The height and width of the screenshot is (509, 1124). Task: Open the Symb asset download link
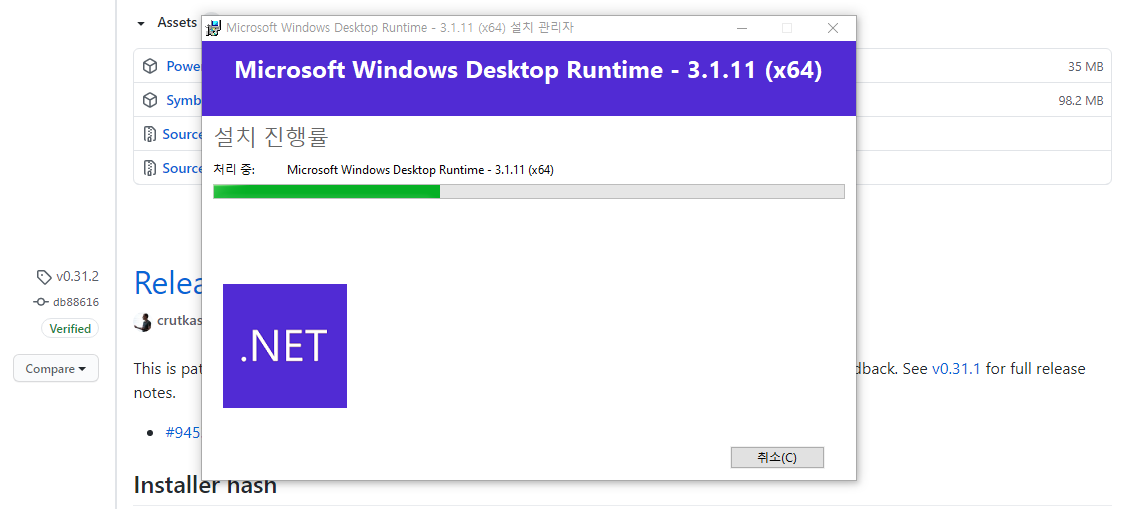[184, 100]
